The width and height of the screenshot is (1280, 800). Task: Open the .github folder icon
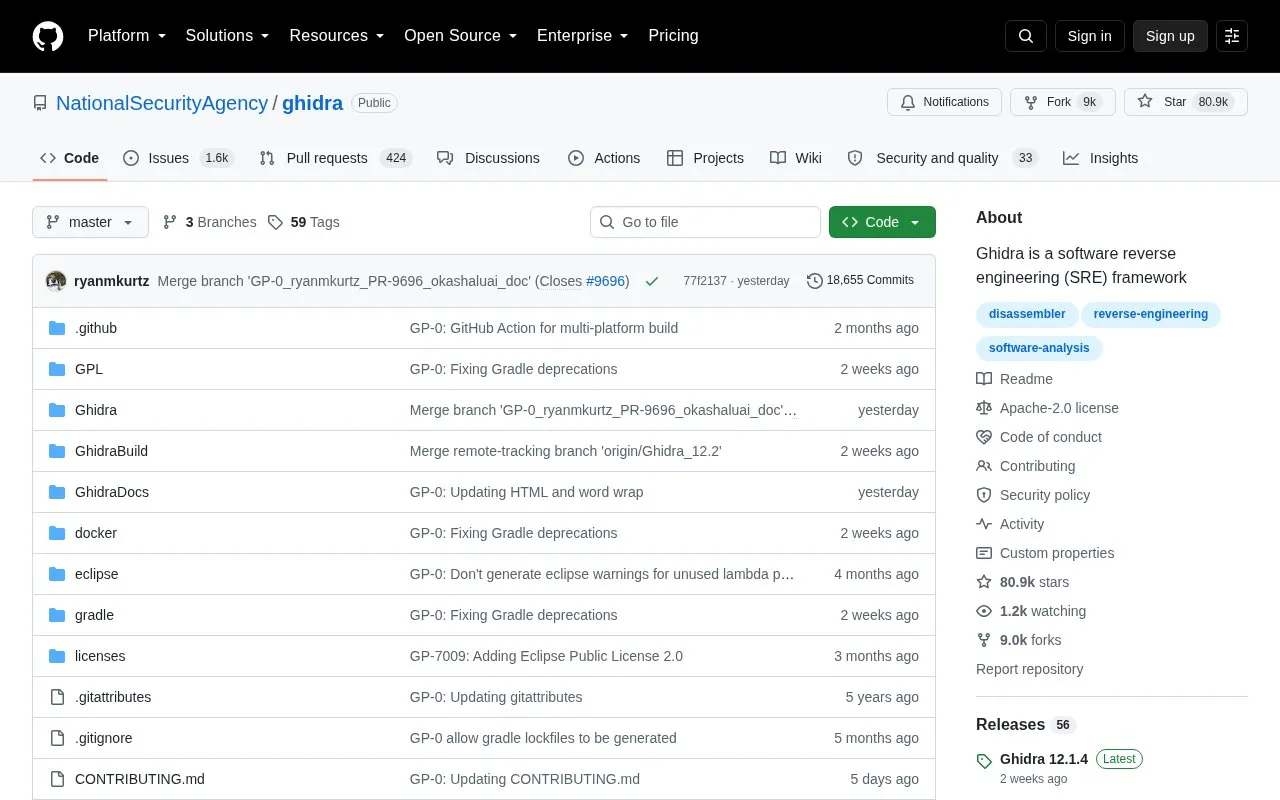coord(57,328)
